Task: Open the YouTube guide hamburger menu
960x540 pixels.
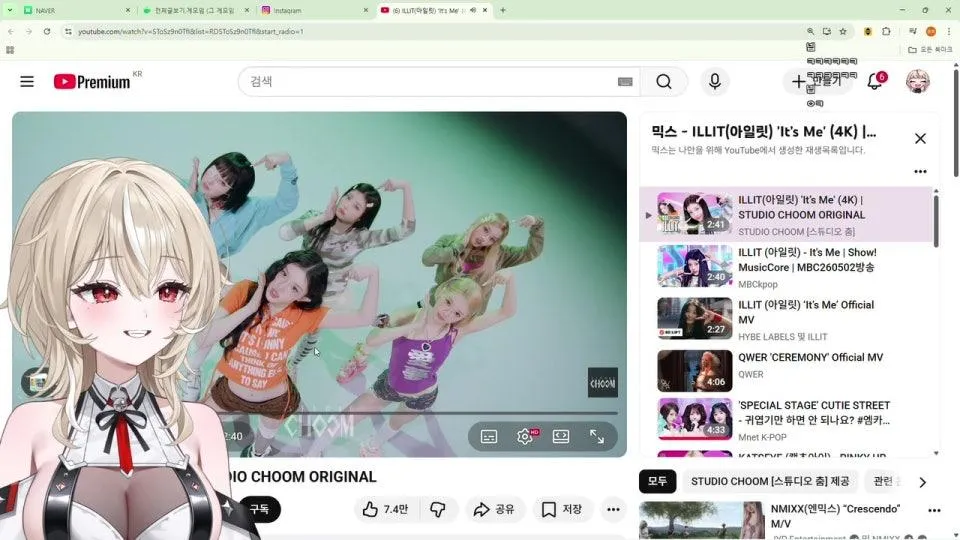Action: [27, 81]
